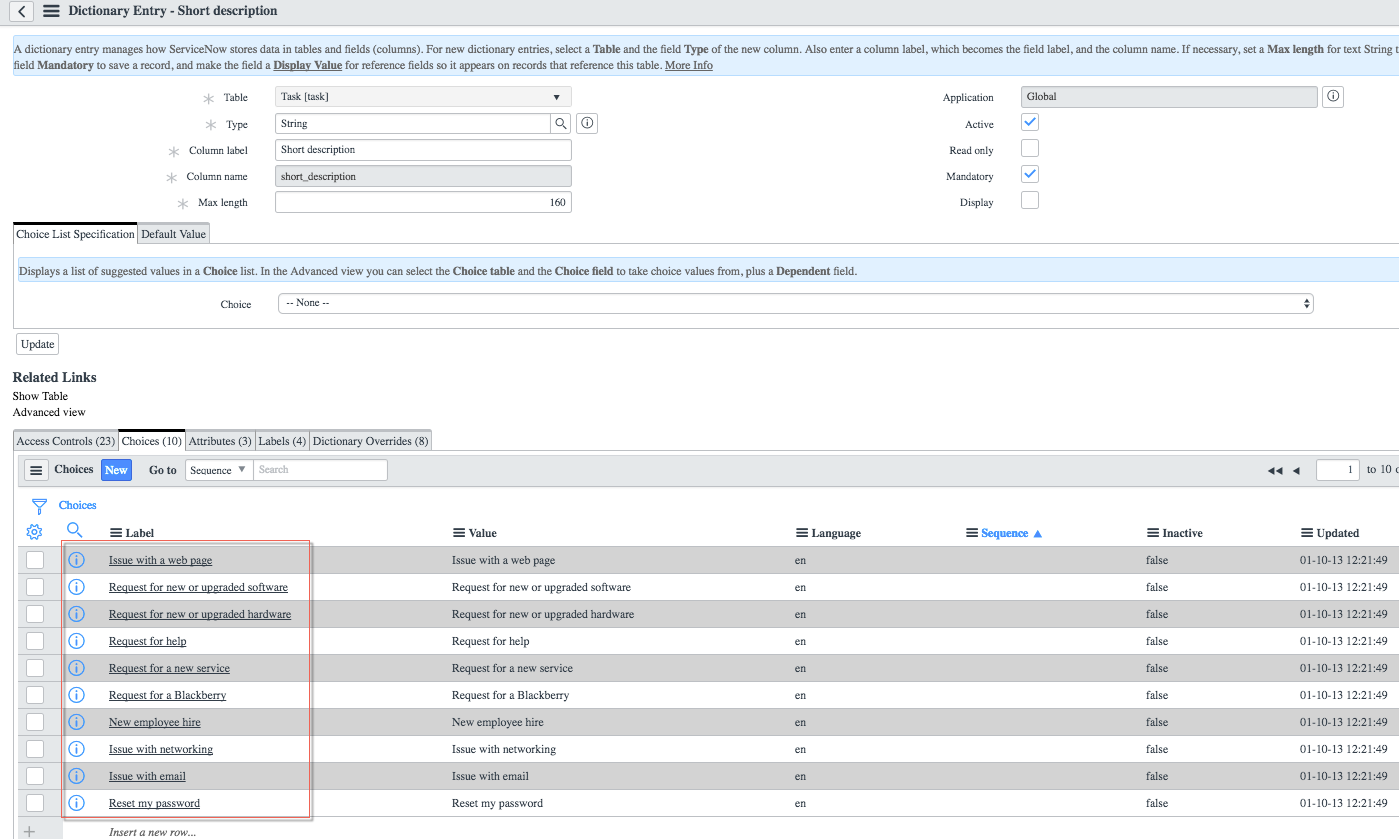
Task: Open the Choice dropdown set to None
Action: [795, 303]
